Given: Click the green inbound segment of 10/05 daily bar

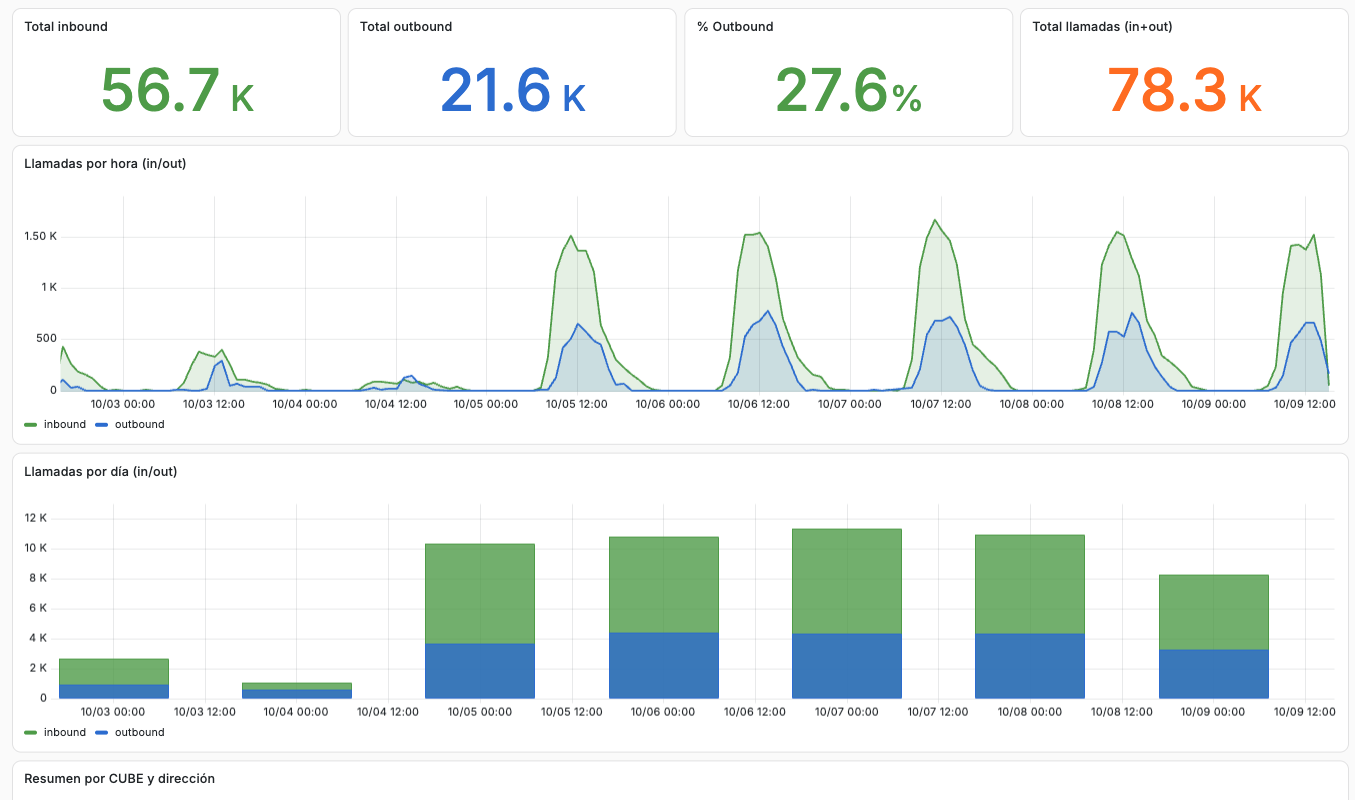Looking at the screenshot, I should coord(480,594).
